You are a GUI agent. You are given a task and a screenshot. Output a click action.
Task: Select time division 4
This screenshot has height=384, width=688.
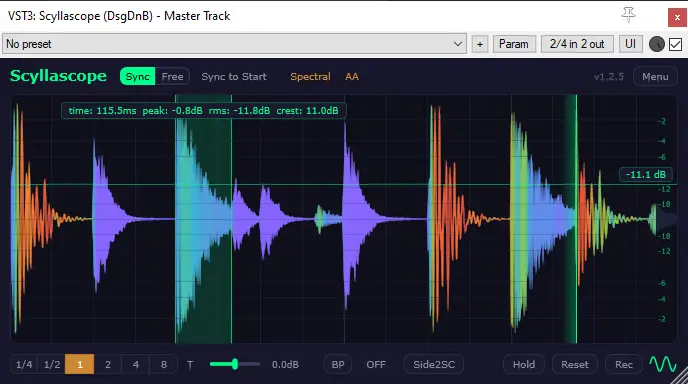(136, 364)
